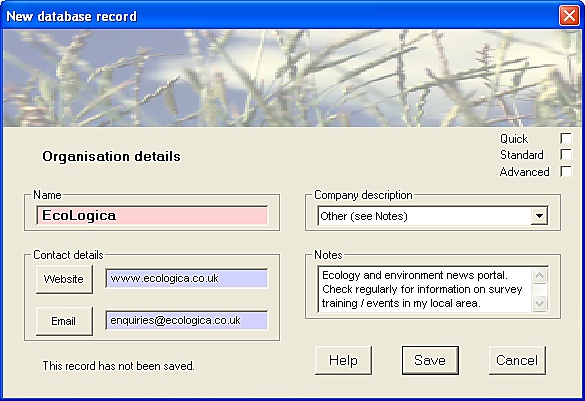585x401 pixels.
Task: Check the Advanced option box
Action: pyautogui.click(x=566, y=171)
